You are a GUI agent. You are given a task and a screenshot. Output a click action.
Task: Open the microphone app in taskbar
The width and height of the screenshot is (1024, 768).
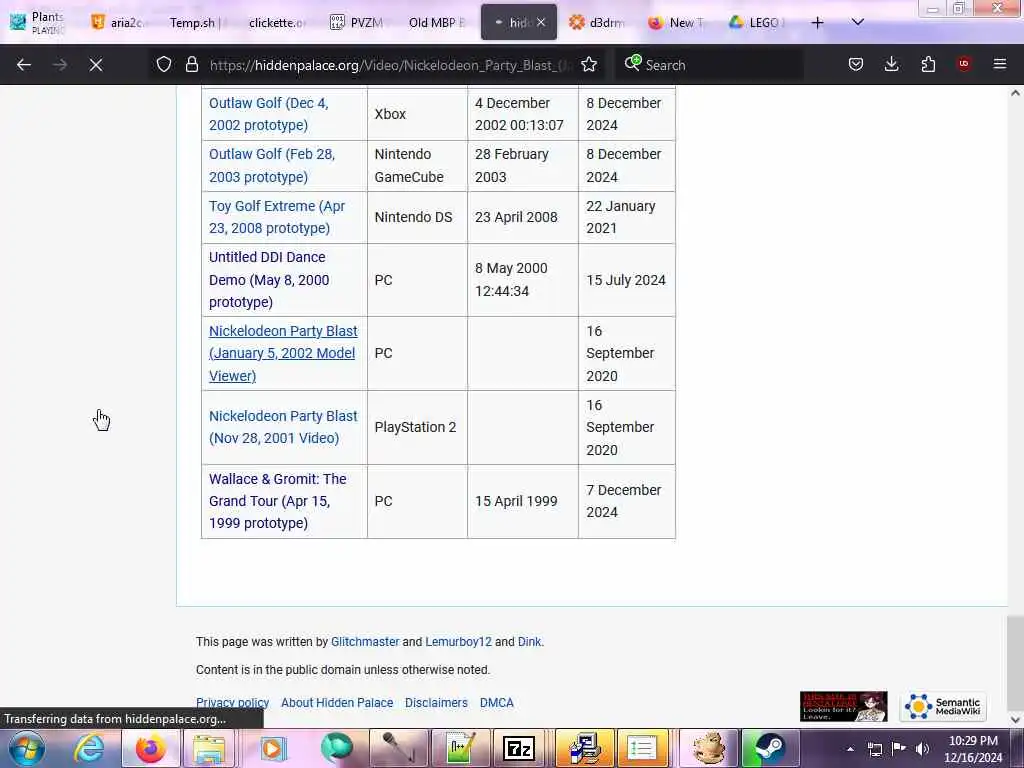397,748
